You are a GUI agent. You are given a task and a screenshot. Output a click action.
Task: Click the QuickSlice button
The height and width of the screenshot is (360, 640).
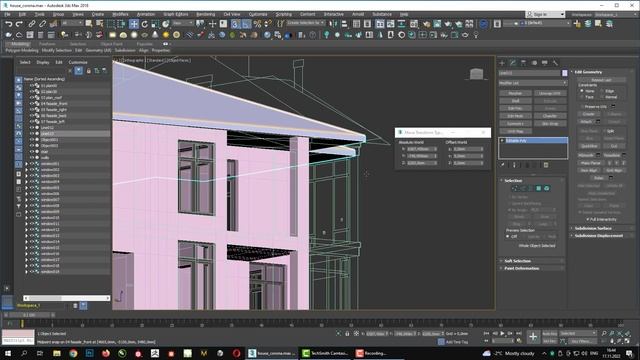pos(589,146)
